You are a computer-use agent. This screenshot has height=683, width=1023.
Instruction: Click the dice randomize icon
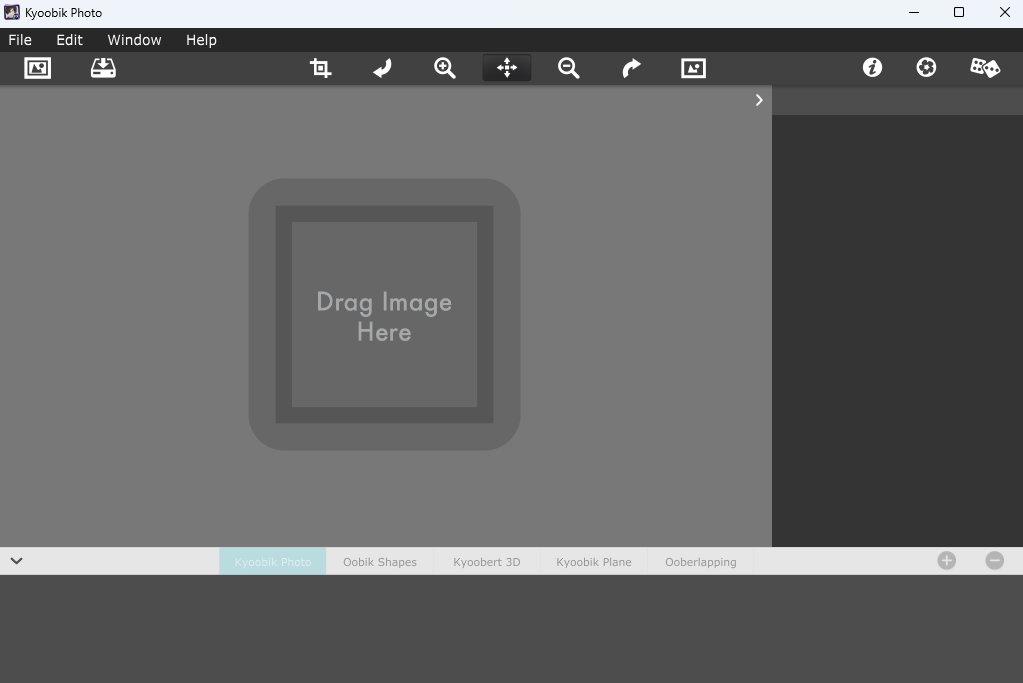(x=985, y=67)
